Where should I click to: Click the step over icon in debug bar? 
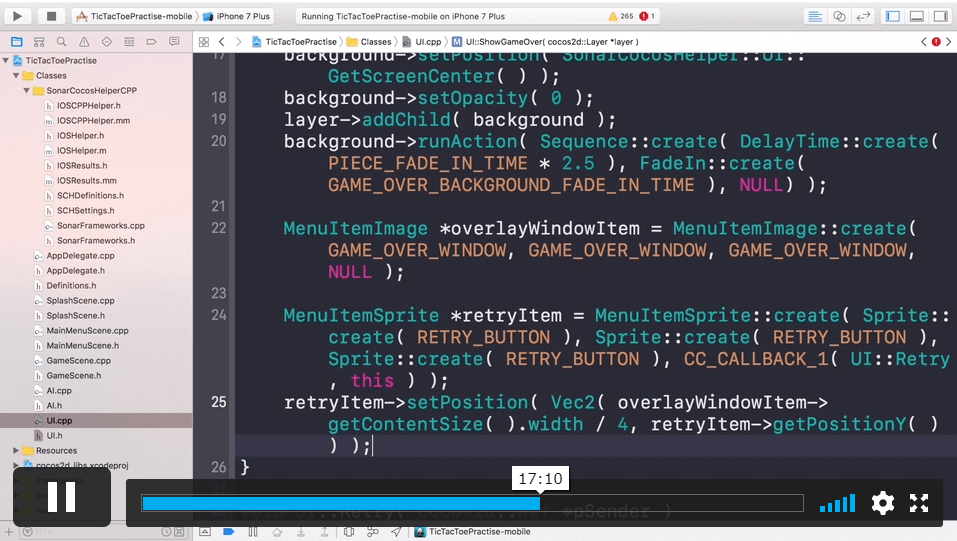tap(277, 532)
